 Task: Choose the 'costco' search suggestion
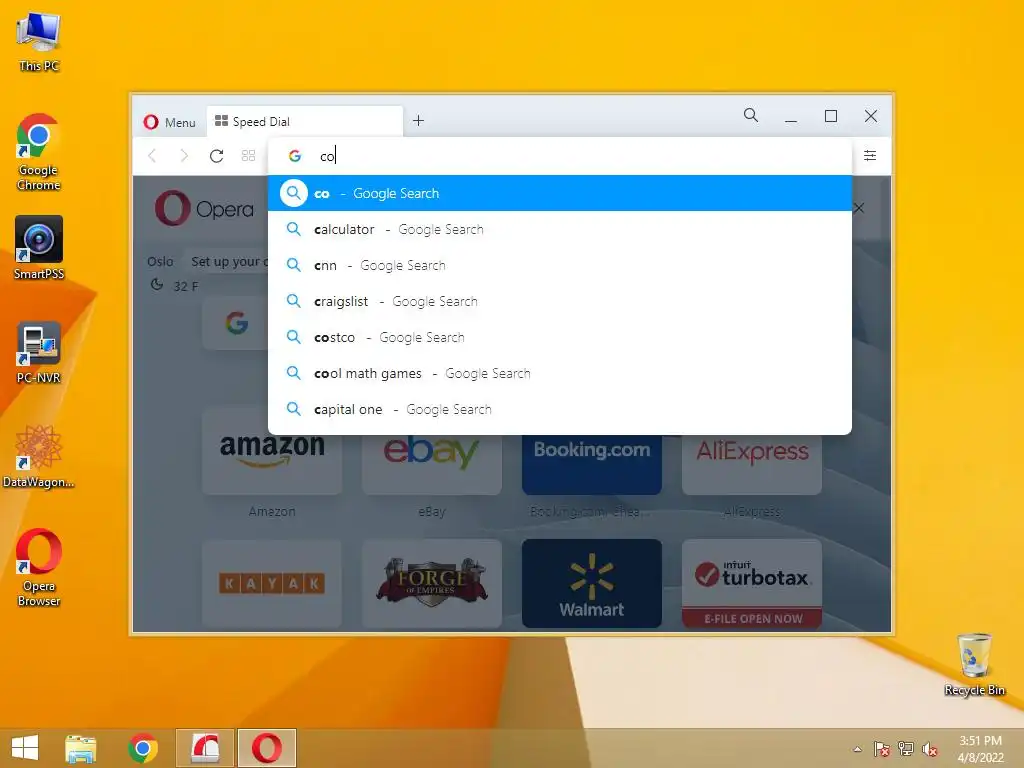click(x=560, y=337)
